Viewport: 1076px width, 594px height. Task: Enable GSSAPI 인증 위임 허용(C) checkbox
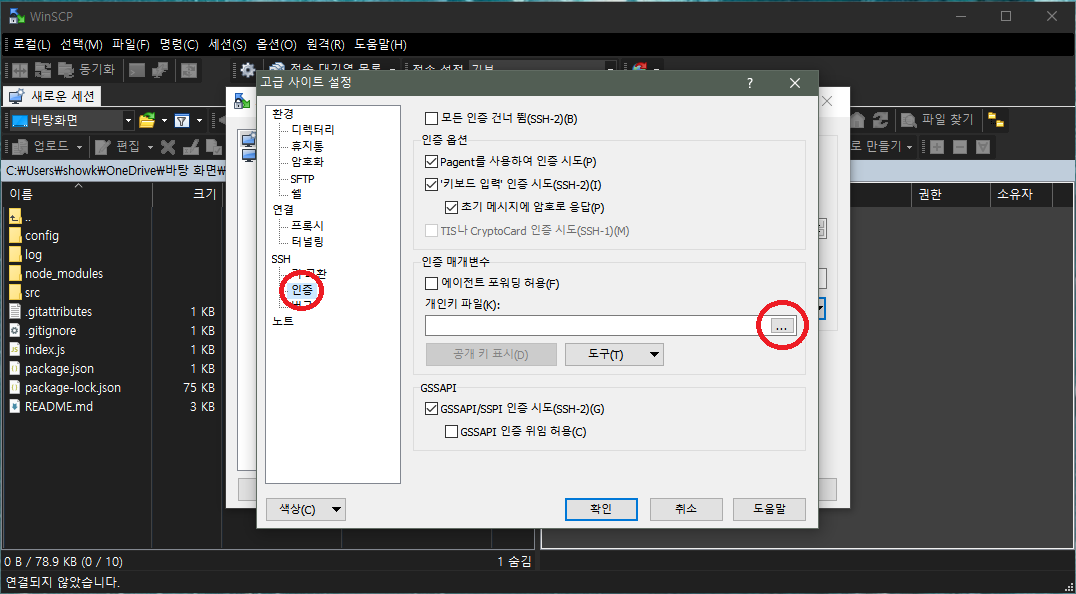(x=452, y=431)
